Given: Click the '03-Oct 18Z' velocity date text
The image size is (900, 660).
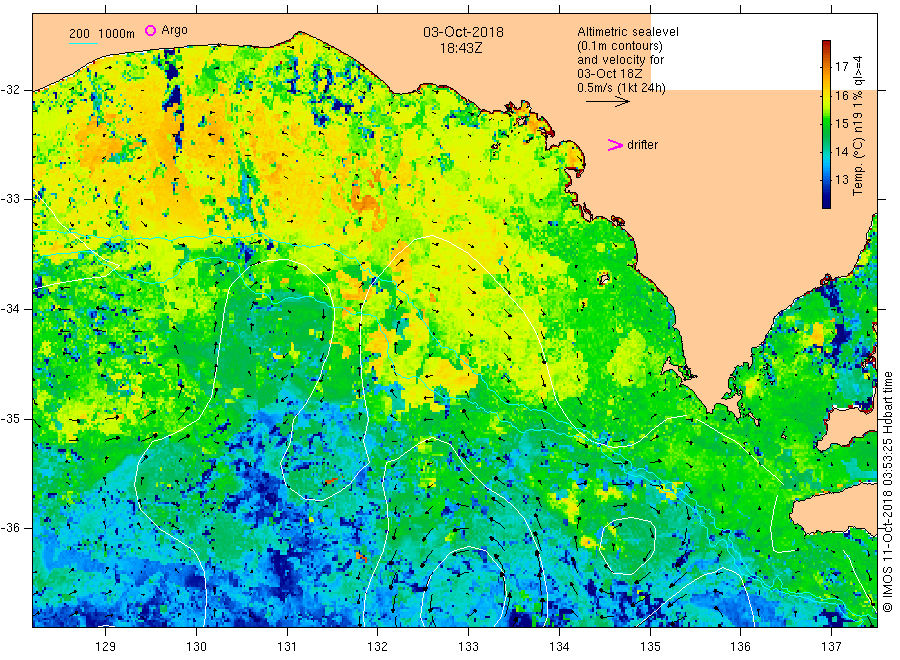Looking at the screenshot, I should [610, 74].
